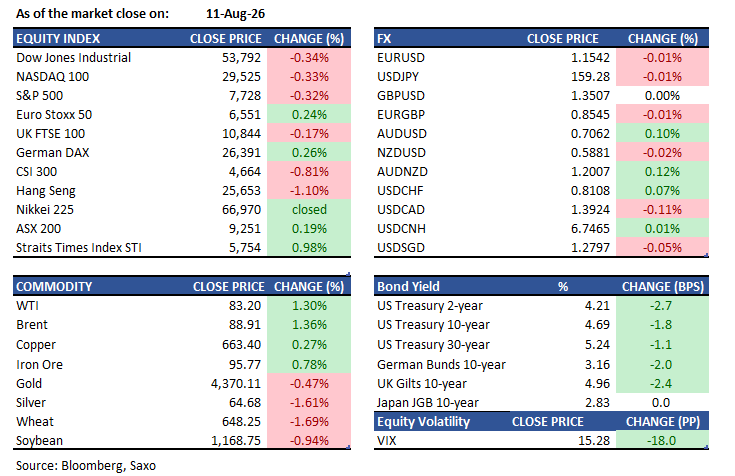Select Straits Times Index STI change 0.98%

(309, 248)
